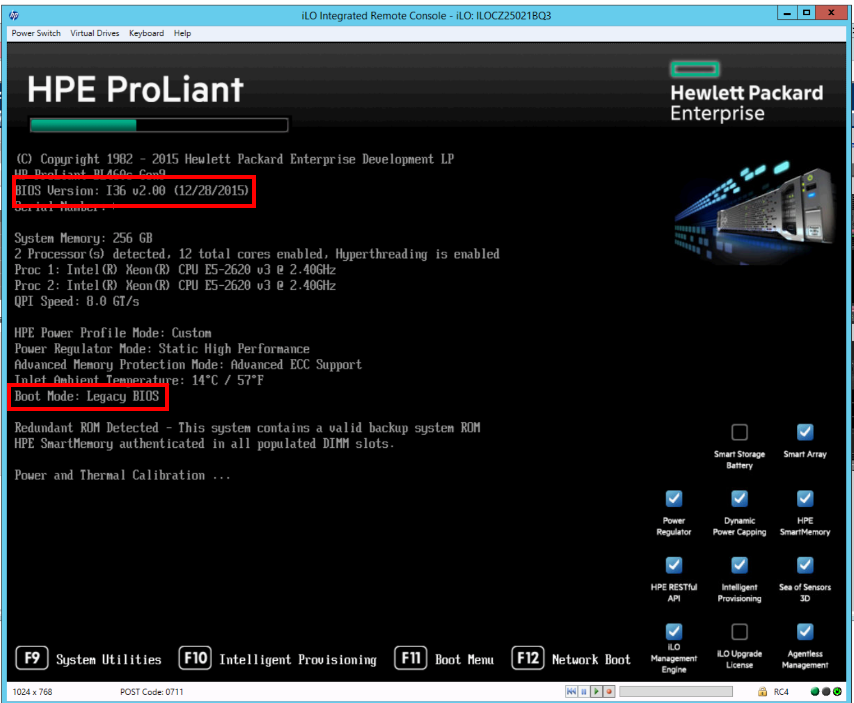Click the red record icon
The image size is (854, 703).
point(609,692)
